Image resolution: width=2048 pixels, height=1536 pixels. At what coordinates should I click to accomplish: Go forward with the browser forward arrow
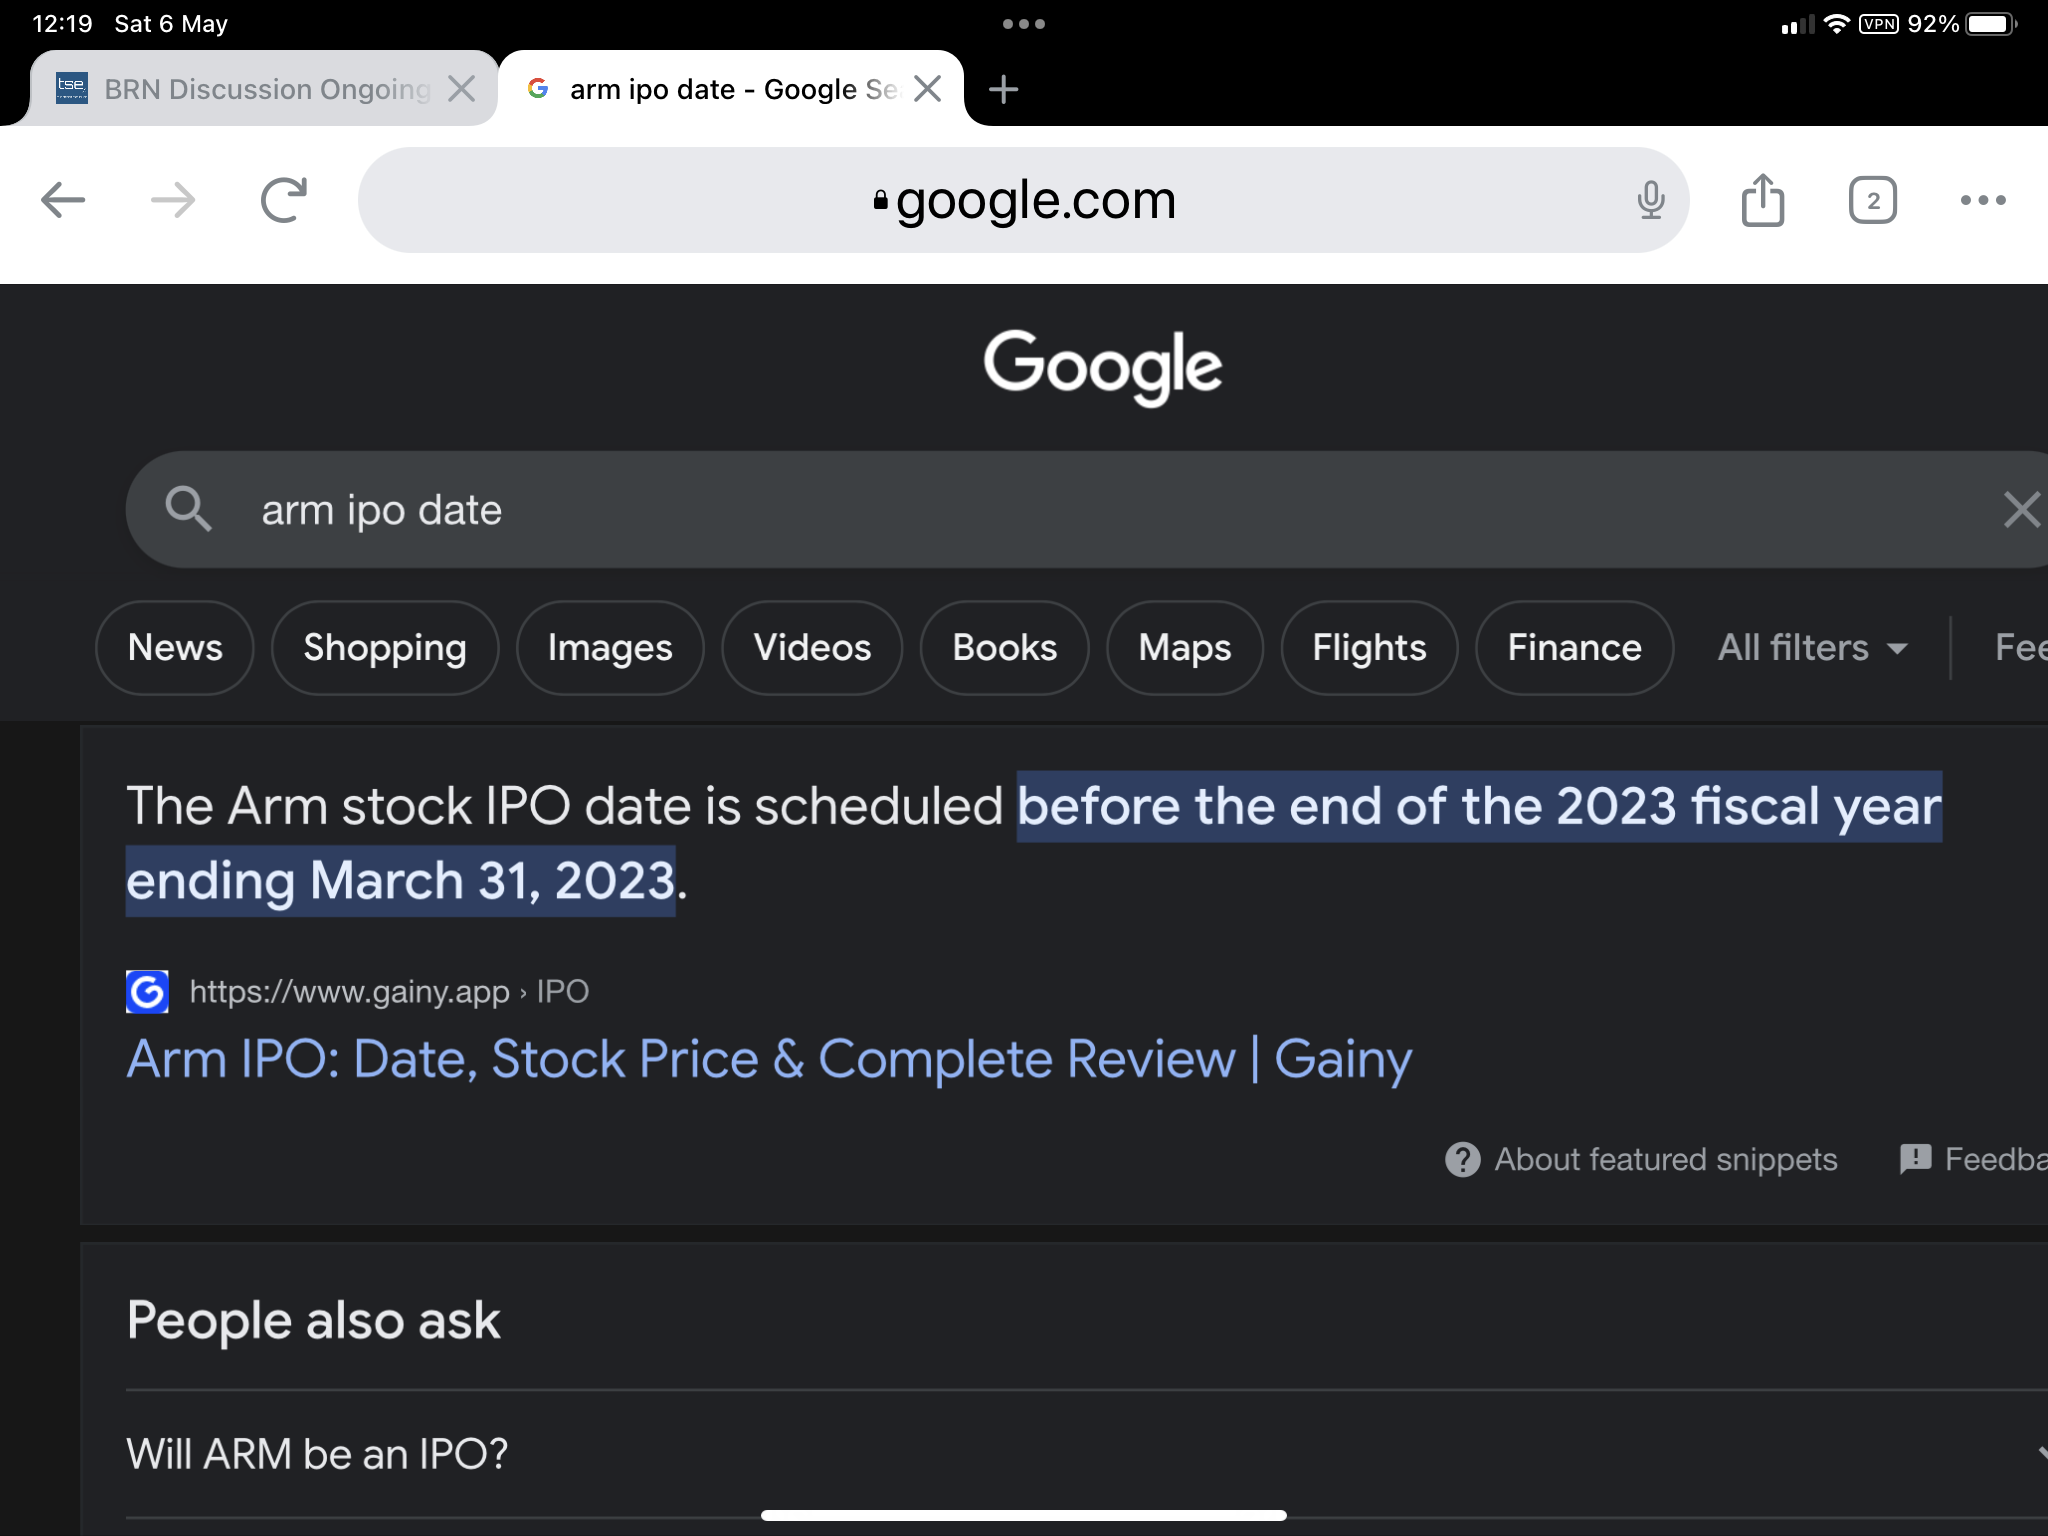tap(173, 200)
